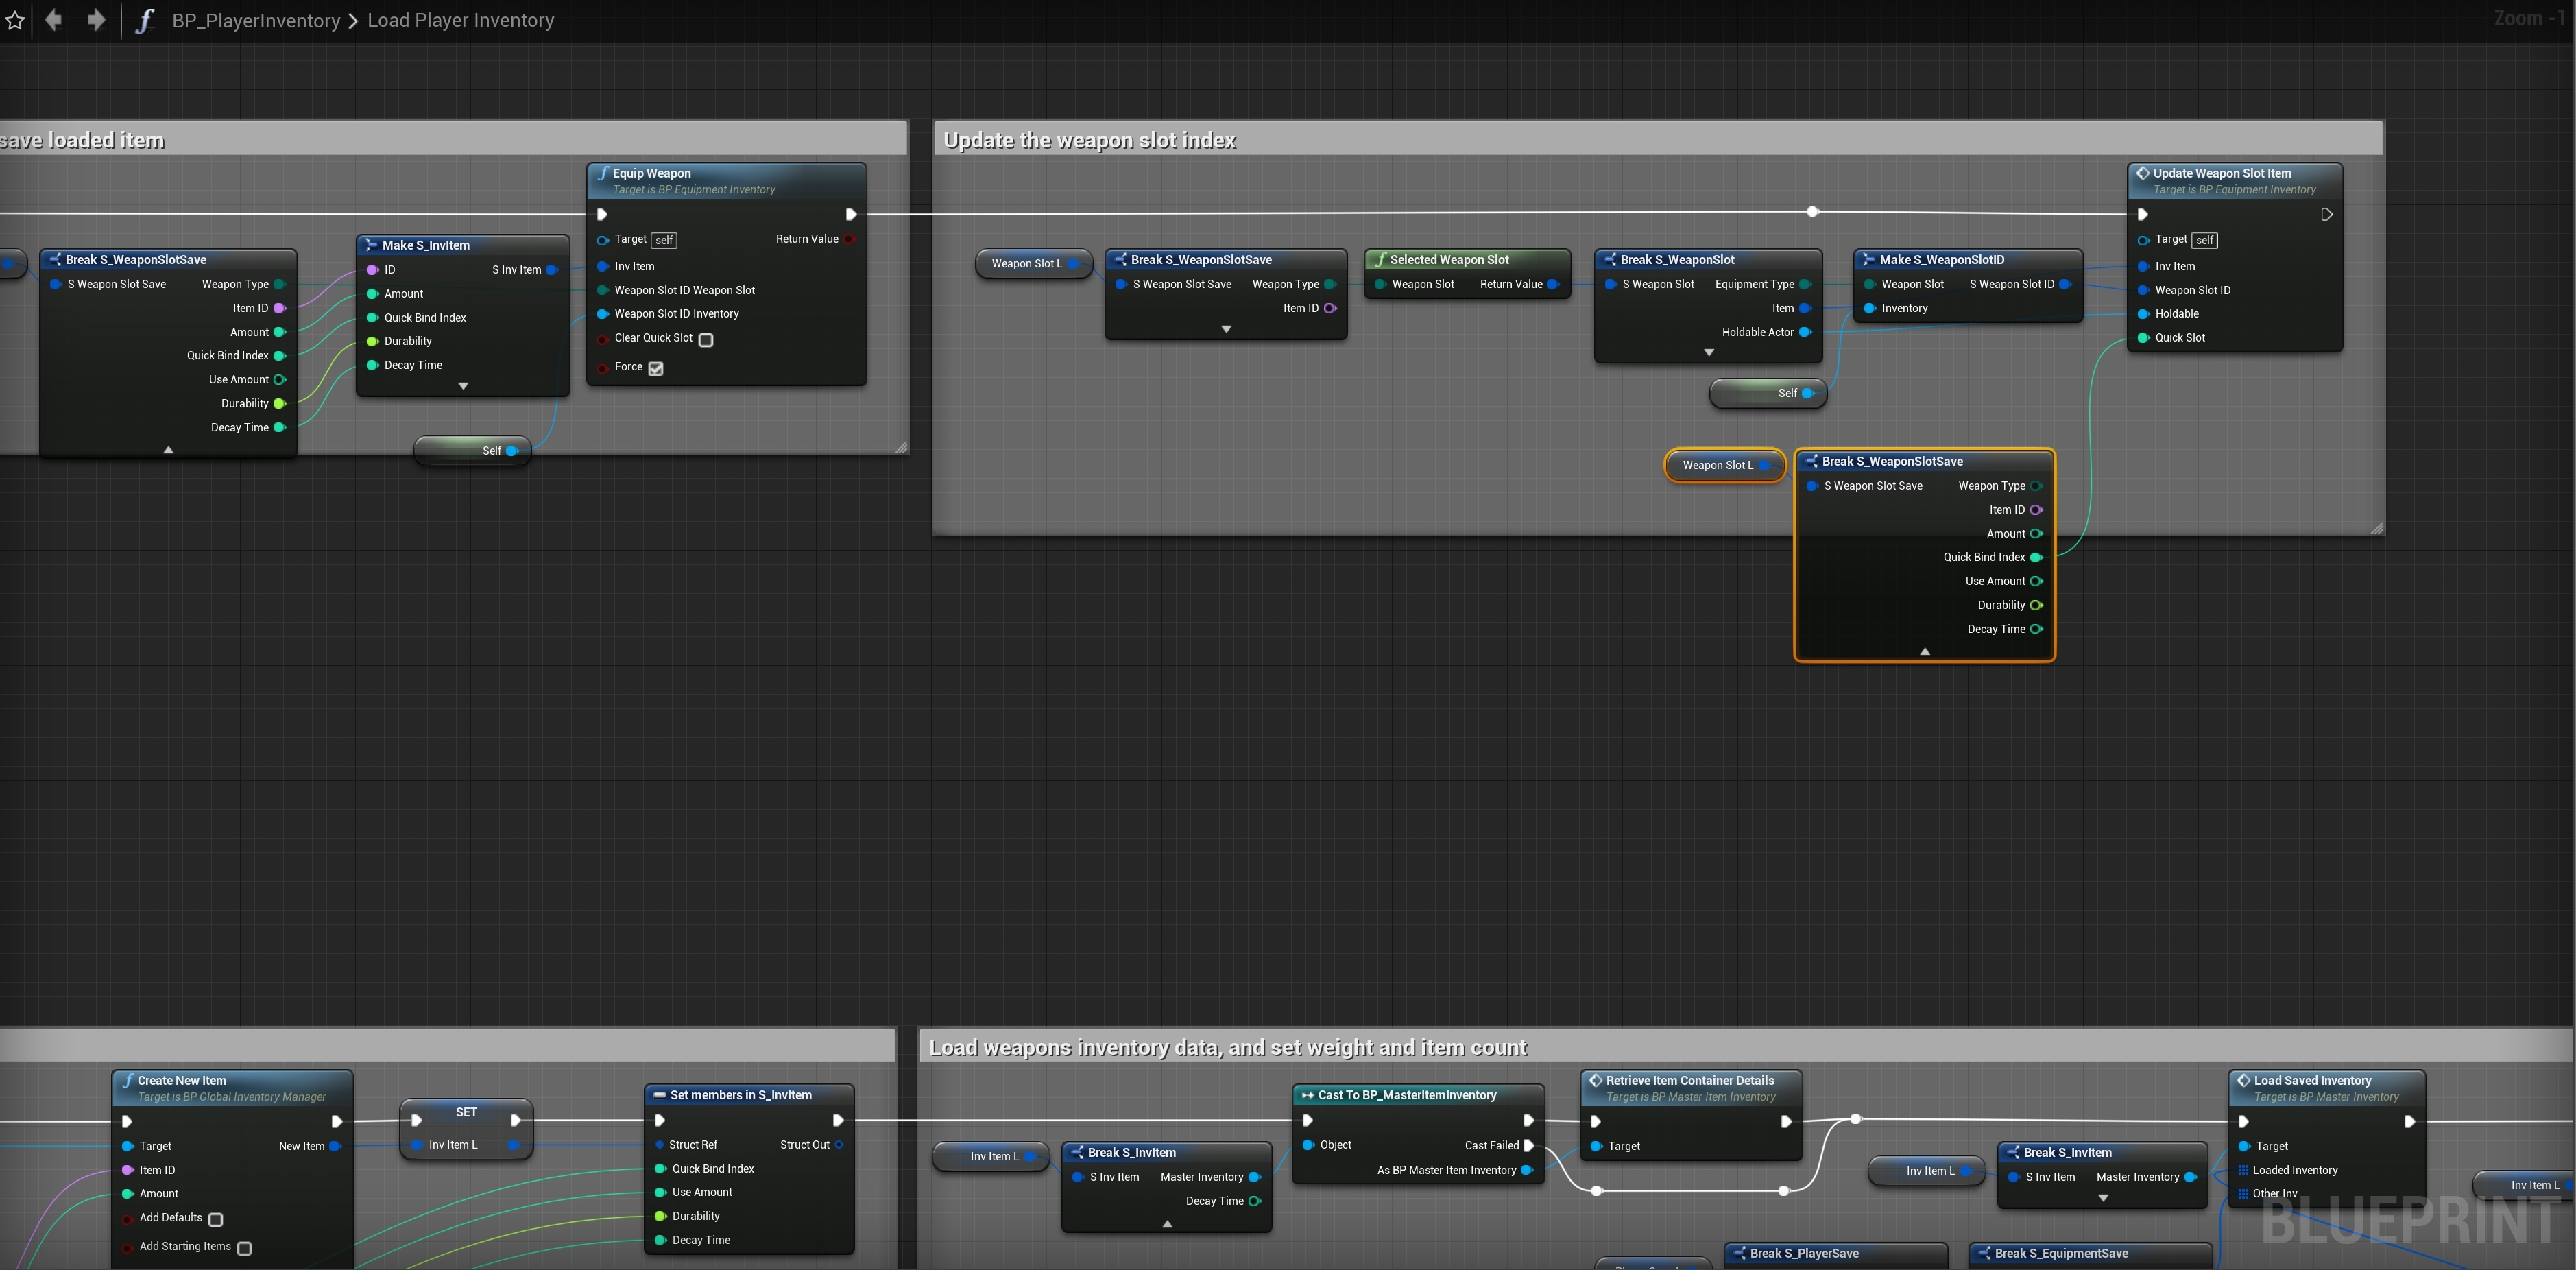Viewport: 2576px width, 1270px height.
Task: Collapse selected Break S_WeaponSlotSave node
Action: click(x=1924, y=651)
